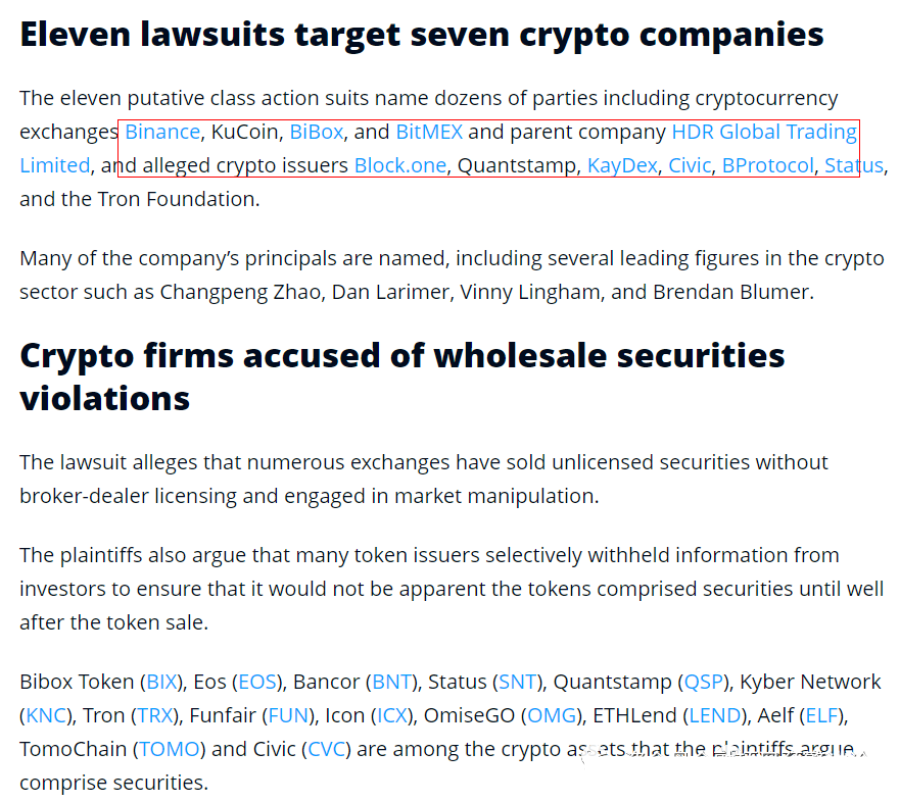Open the CVC ticker link
Viewport: 900px width, 802px height.
327,750
